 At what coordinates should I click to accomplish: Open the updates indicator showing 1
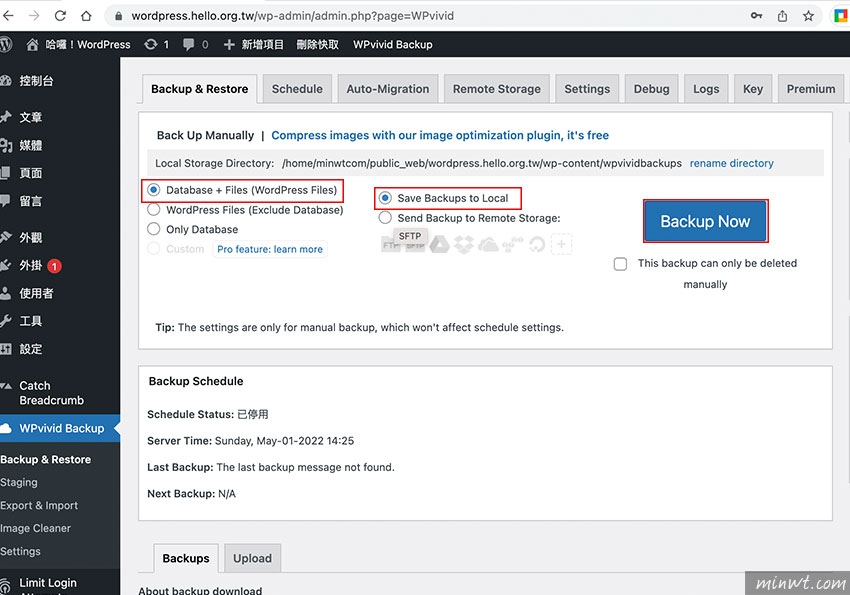pyautogui.click(x=156, y=44)
